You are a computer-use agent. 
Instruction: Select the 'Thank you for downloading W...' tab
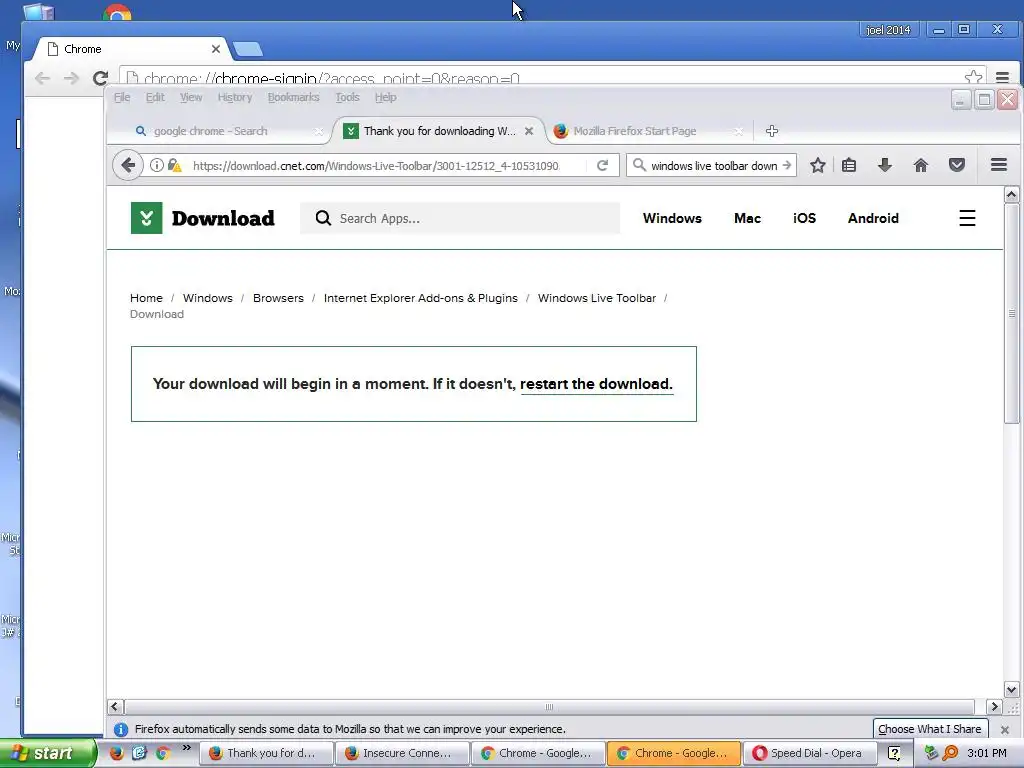pyautogui.click(x=439, y=131)
